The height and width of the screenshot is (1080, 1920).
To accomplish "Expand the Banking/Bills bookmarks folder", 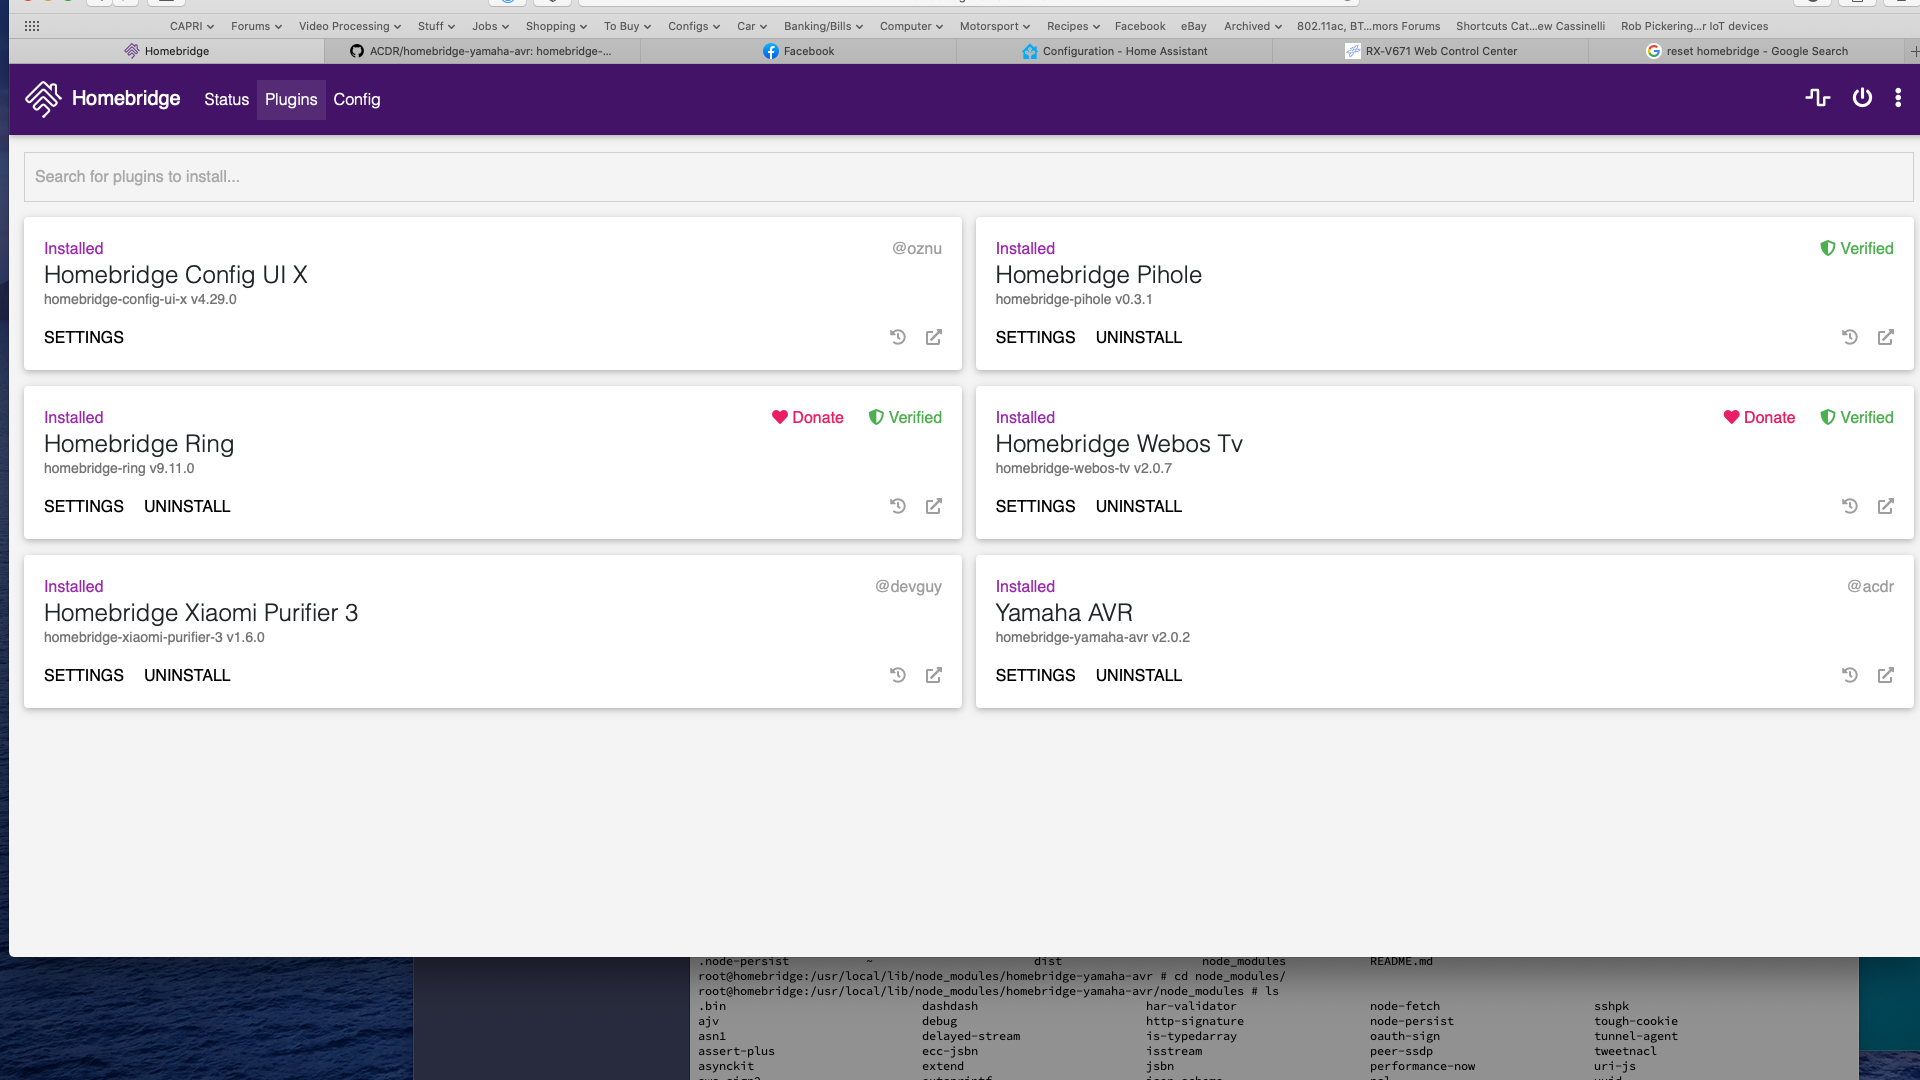I will pyautogui.click(x=823, y=26).
